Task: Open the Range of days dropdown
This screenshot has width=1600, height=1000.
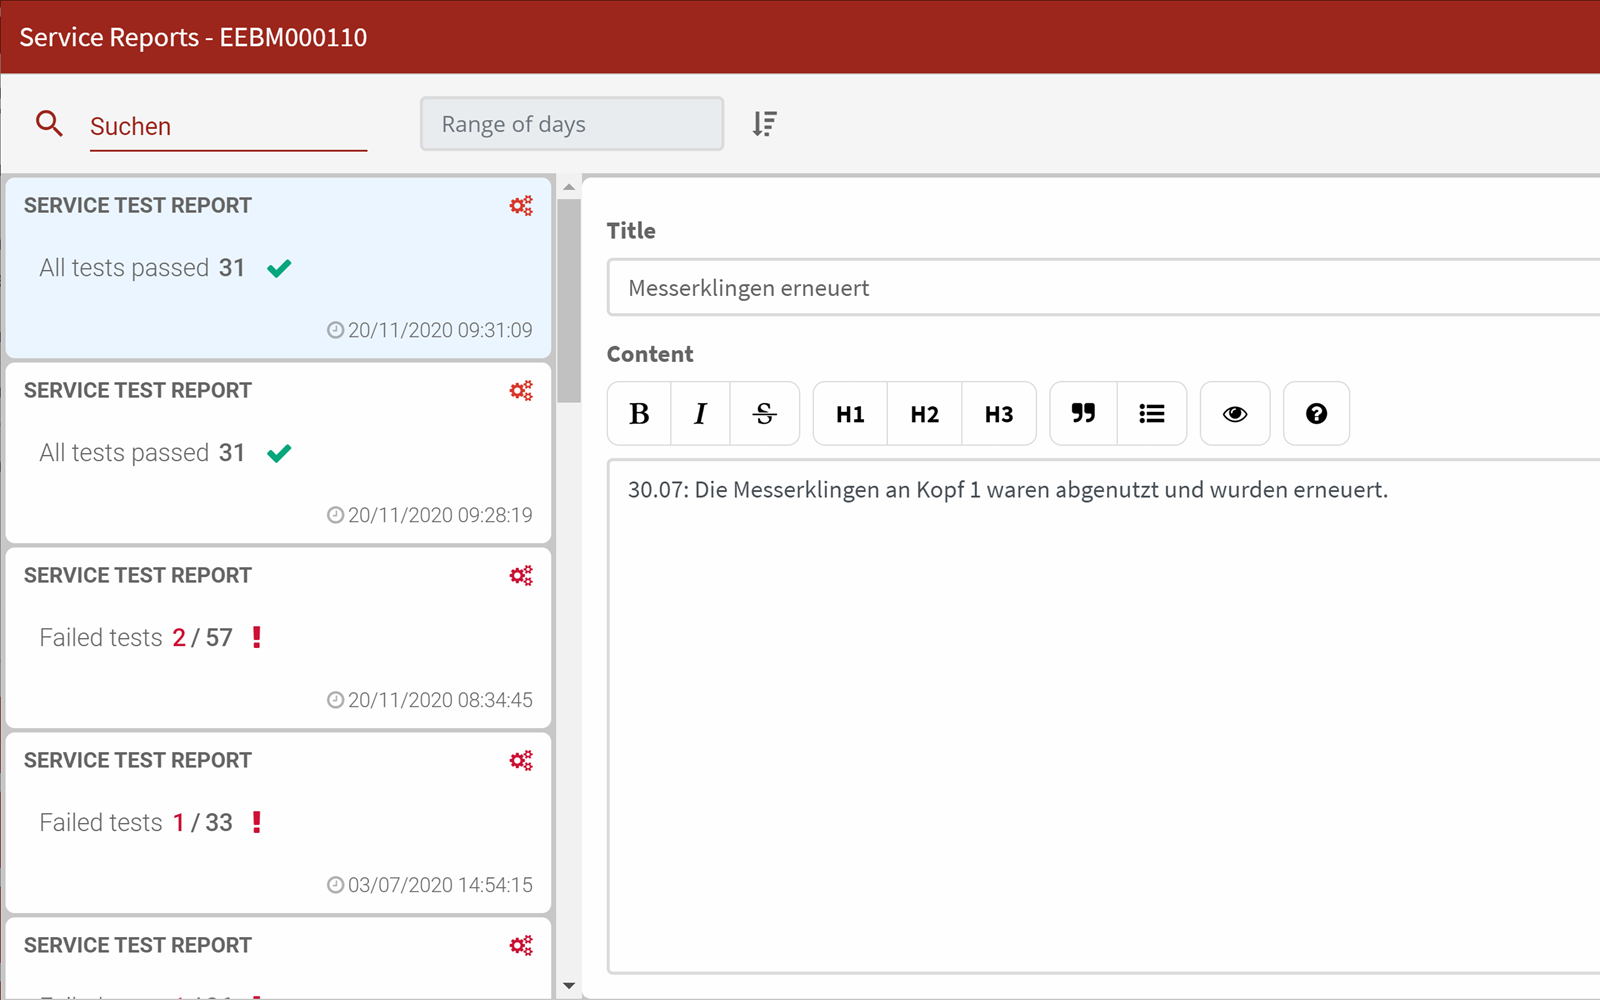Action: pyautogui.click(x=572, y=124)
